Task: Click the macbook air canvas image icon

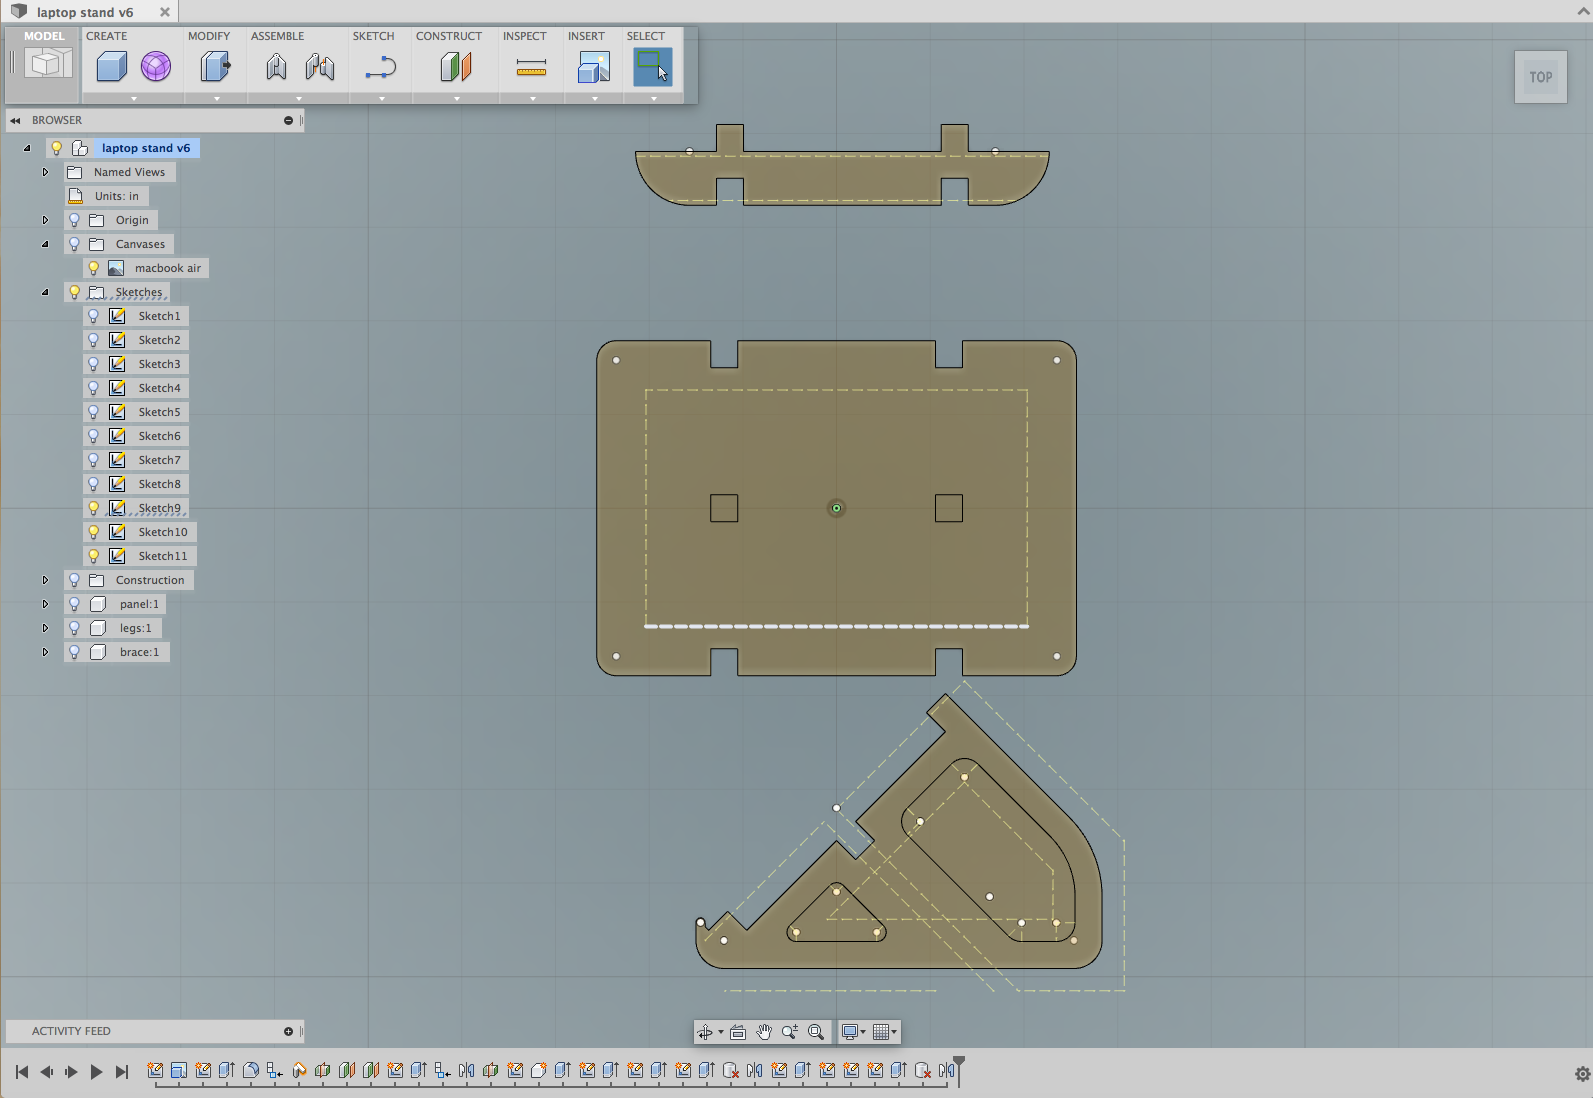Action: pyautogui.click(x=116, y=268)
